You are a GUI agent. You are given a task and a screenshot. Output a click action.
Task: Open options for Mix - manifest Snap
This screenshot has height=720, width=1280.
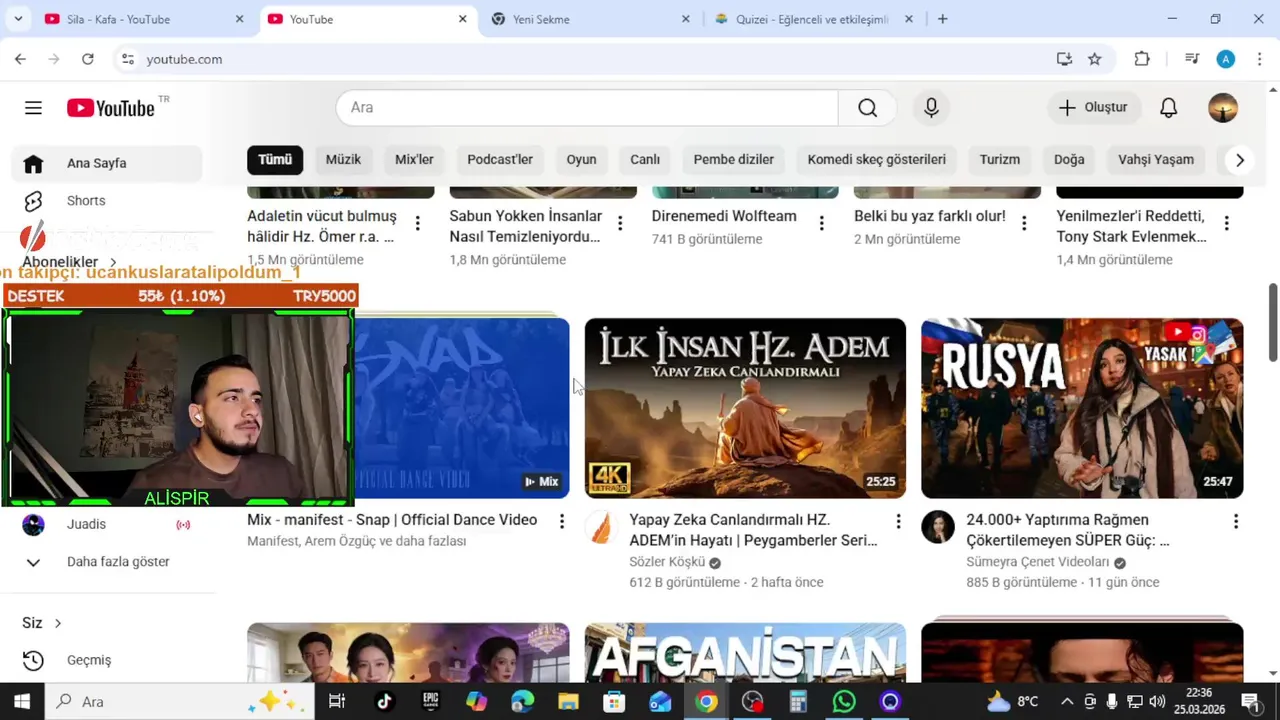tap(562, 521)
